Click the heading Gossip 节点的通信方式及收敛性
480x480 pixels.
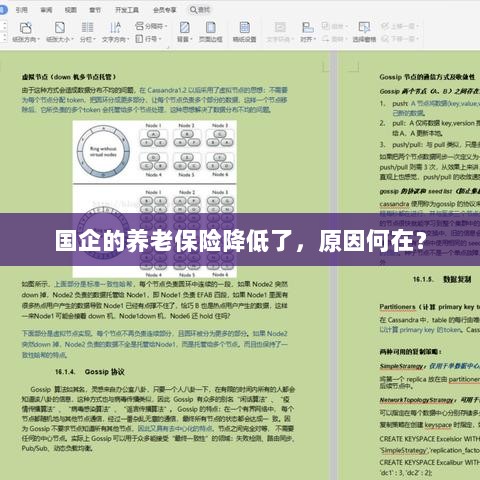click(x=427, y=77)
